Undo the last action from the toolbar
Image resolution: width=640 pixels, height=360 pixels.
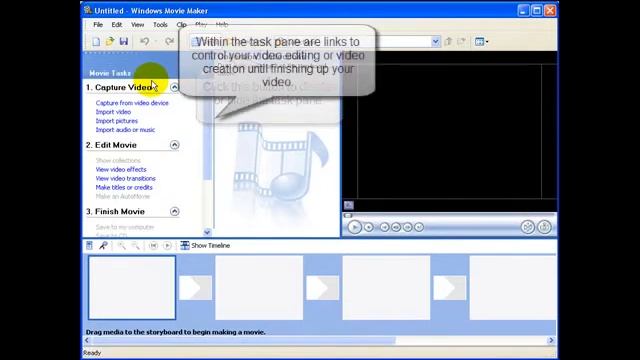[x=144, y=41]
